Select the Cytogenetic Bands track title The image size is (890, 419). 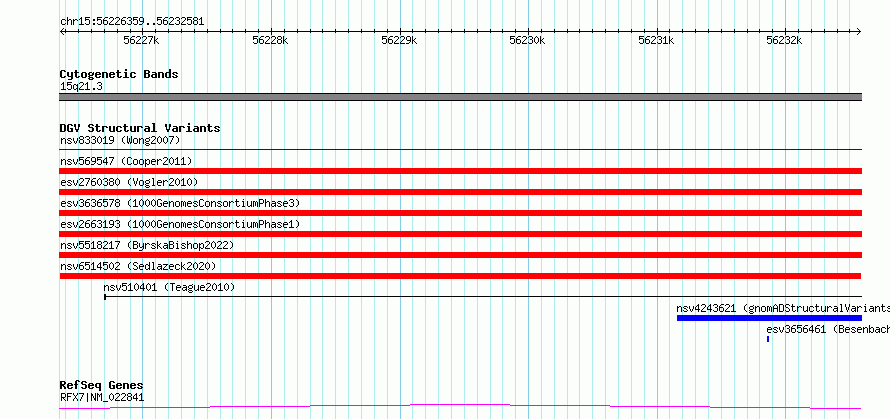(x=119, y=74)
